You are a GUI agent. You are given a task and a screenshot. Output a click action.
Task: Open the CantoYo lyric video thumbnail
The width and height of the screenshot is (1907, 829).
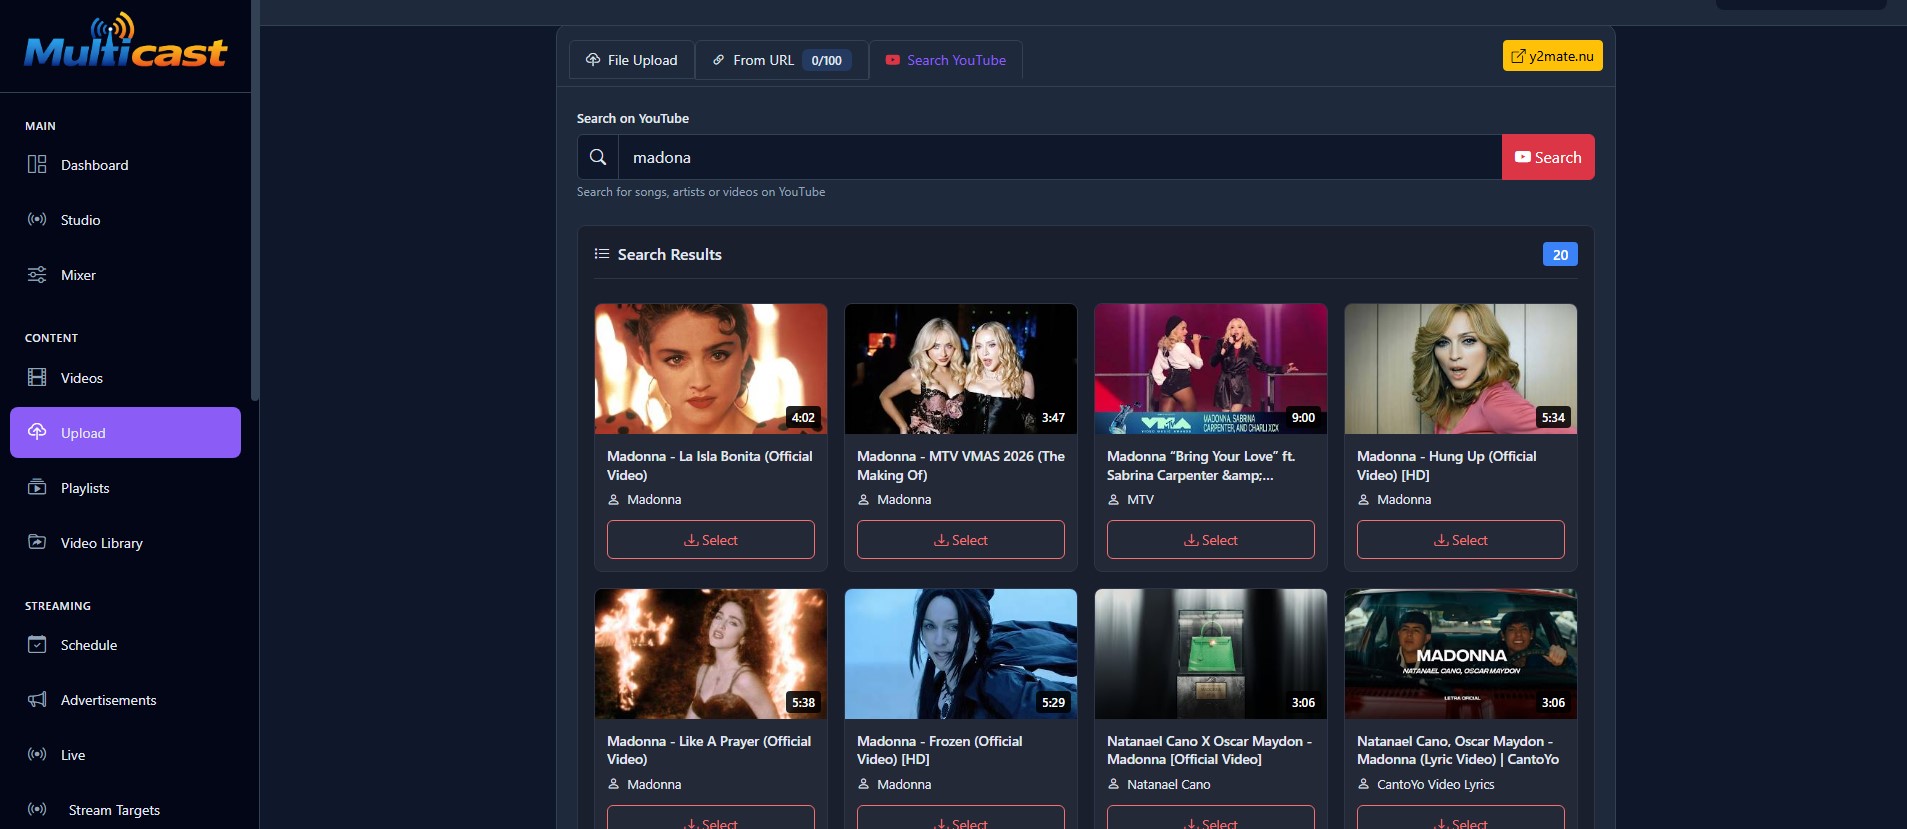pyautogui.click(x=1461, y=654)
